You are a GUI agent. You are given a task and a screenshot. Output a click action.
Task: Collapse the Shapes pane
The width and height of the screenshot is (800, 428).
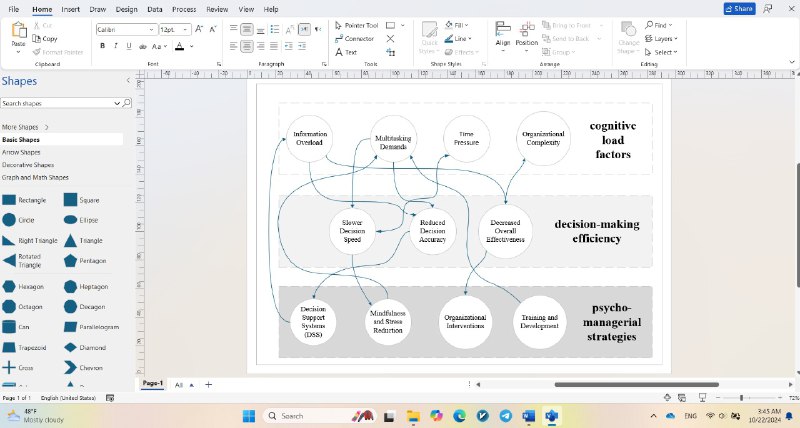tap(128, 81)
